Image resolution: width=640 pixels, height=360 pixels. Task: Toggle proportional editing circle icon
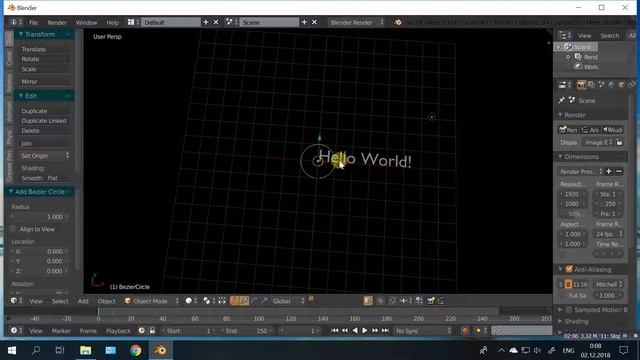(380, 301)
